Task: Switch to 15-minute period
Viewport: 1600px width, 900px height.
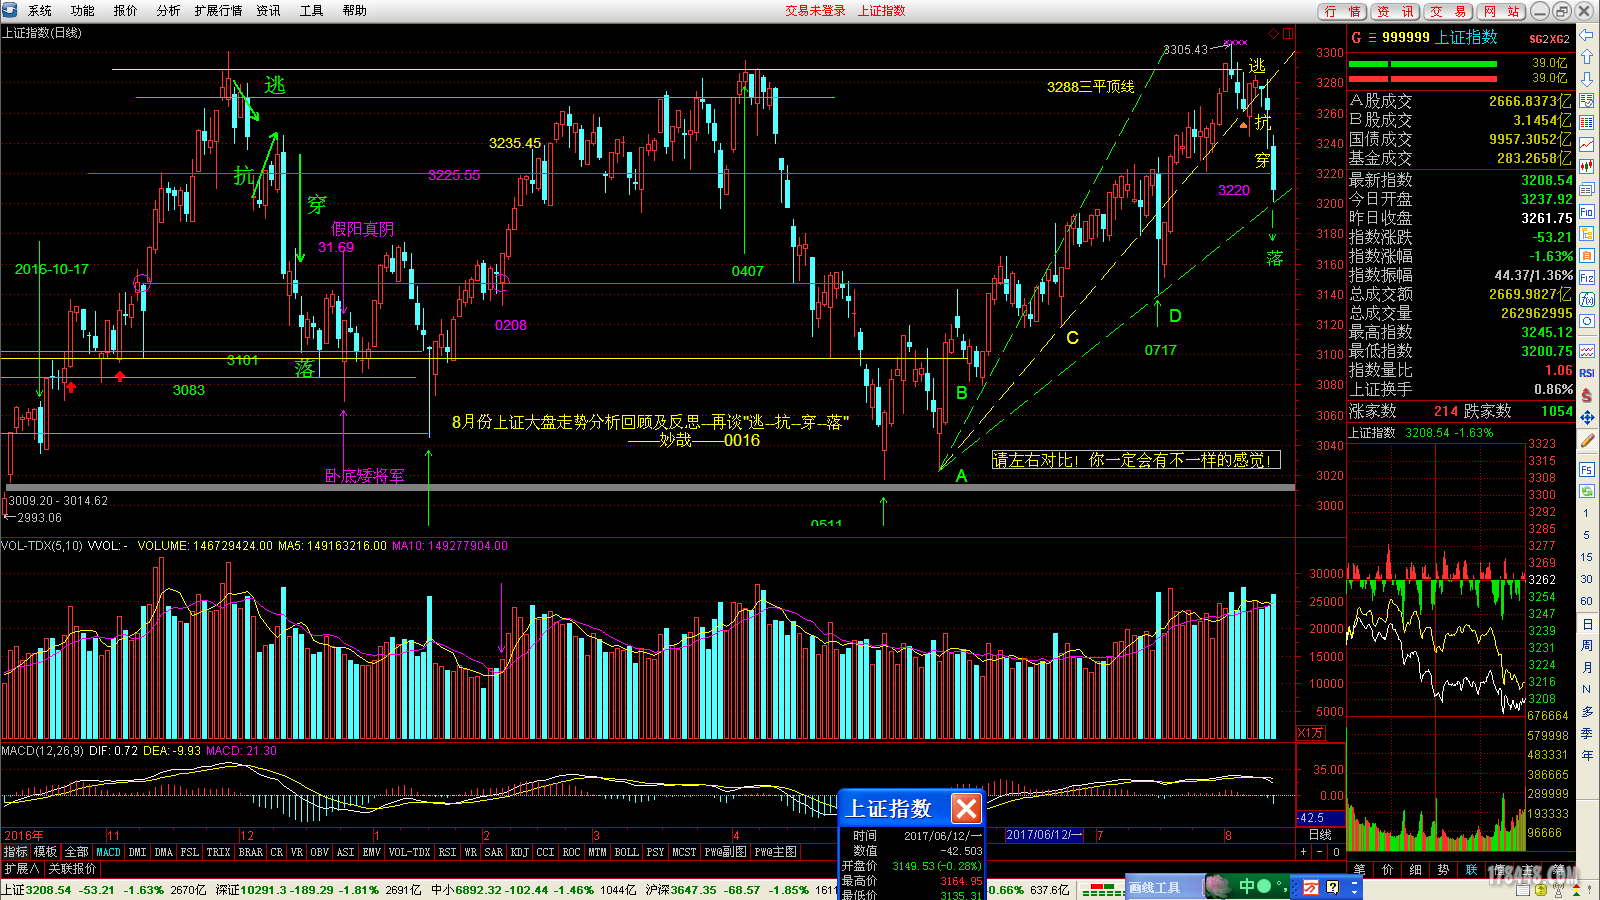Action: [1586, 557]
